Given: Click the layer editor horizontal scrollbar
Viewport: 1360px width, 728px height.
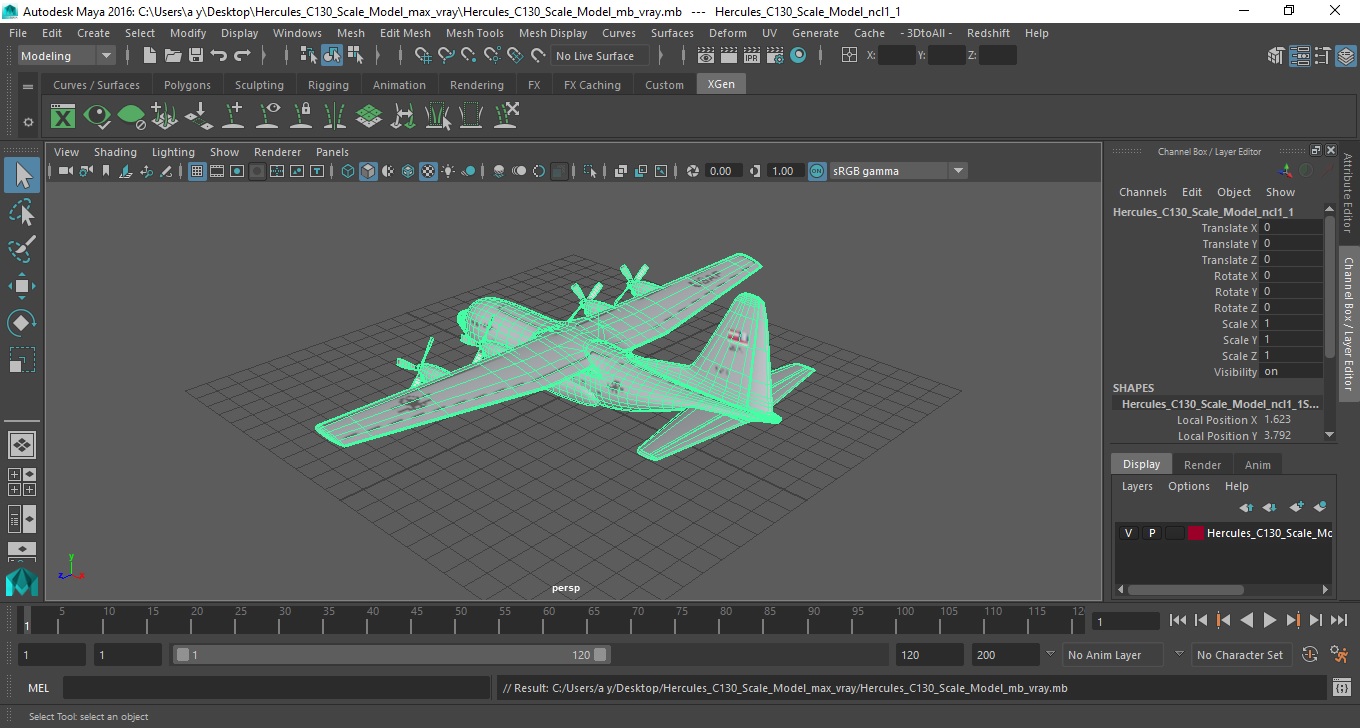Looking at the screenshot, I should pyautogui.click(x=1187, y=590).
